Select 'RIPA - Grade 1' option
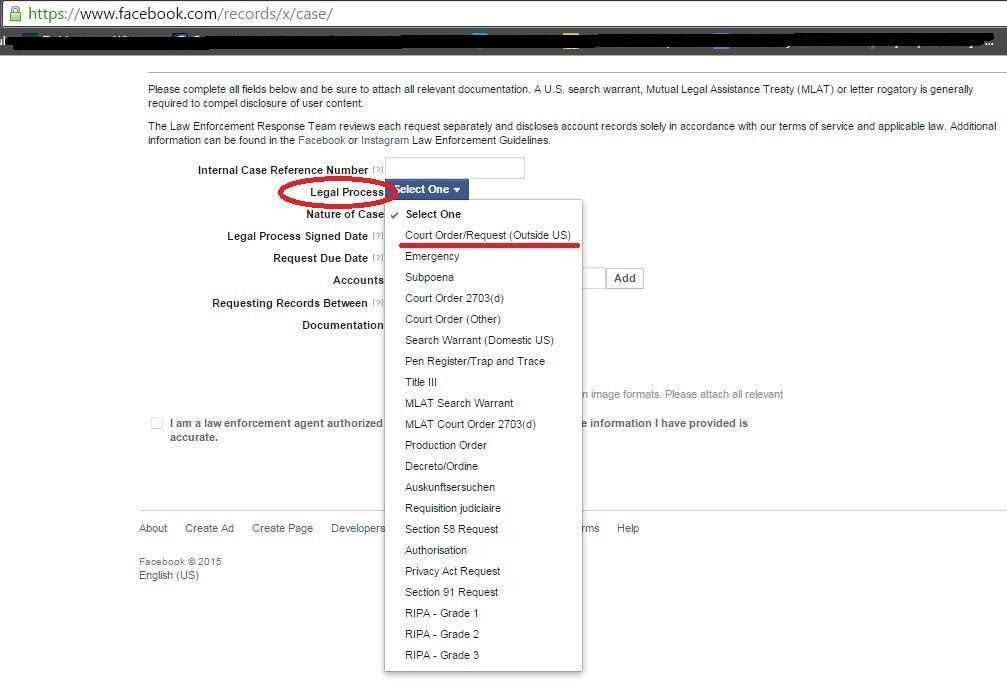1007x691 pixels. (x=483, y=613)
